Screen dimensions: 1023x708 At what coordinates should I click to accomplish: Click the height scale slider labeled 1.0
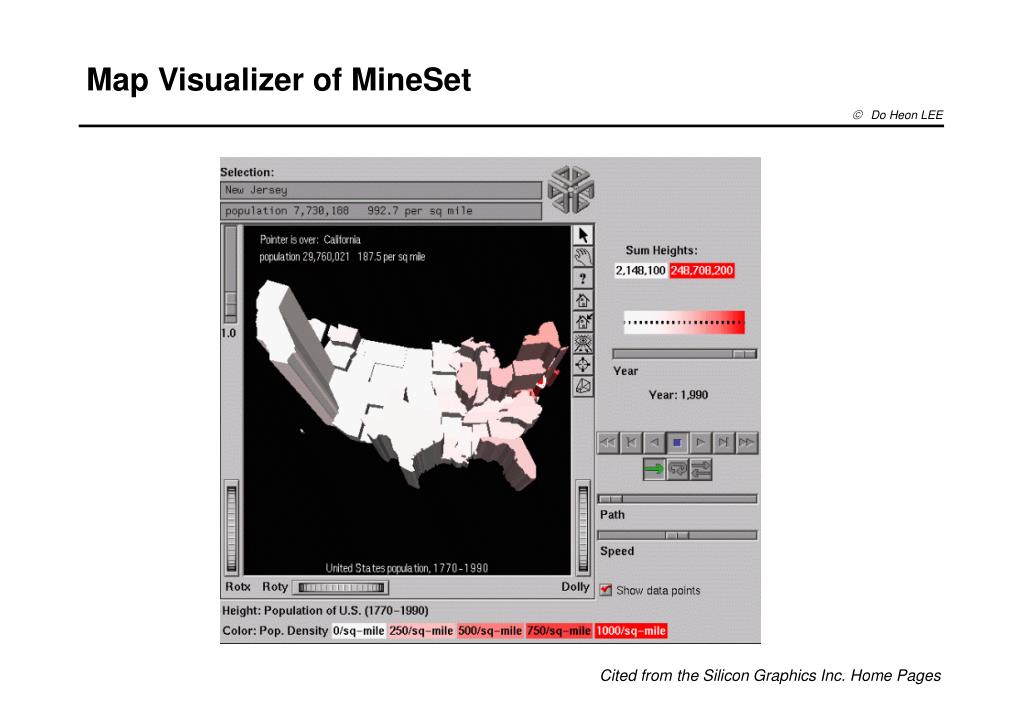pos(231,273)
